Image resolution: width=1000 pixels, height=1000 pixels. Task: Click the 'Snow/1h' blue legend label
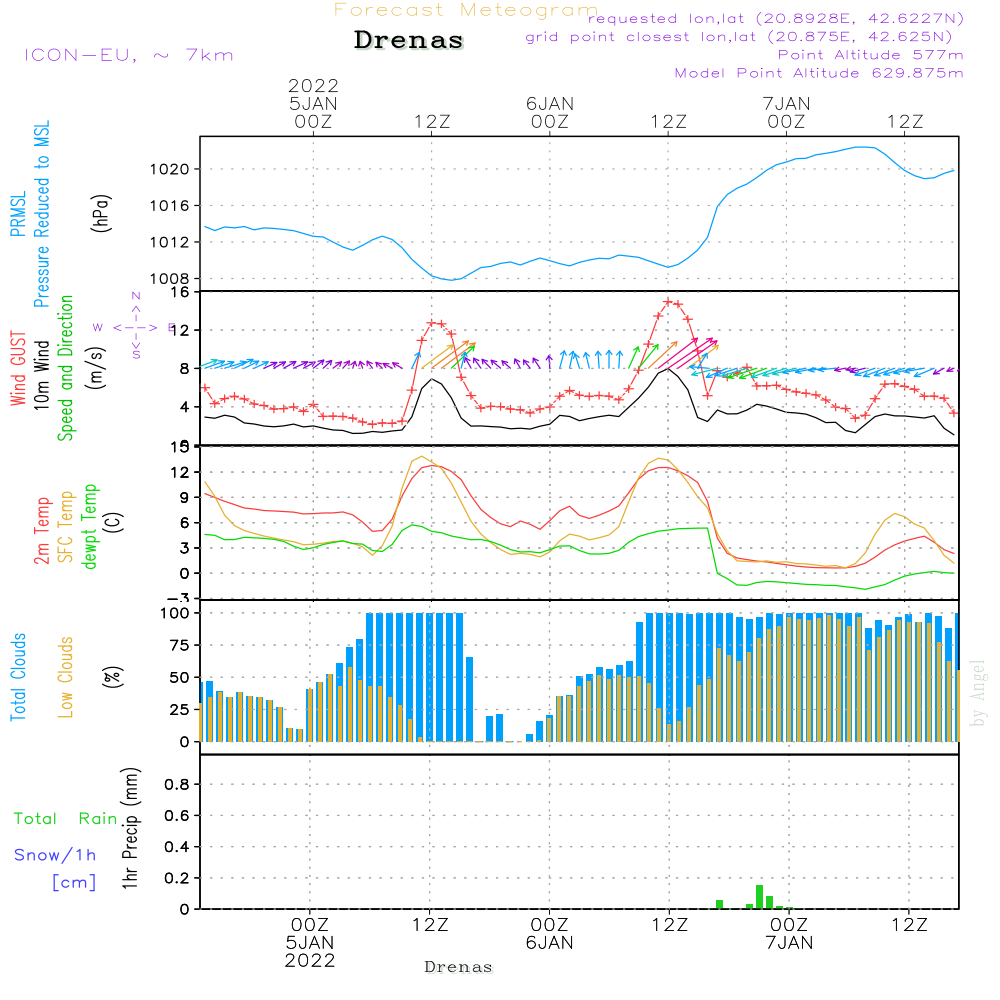[55, 855]
